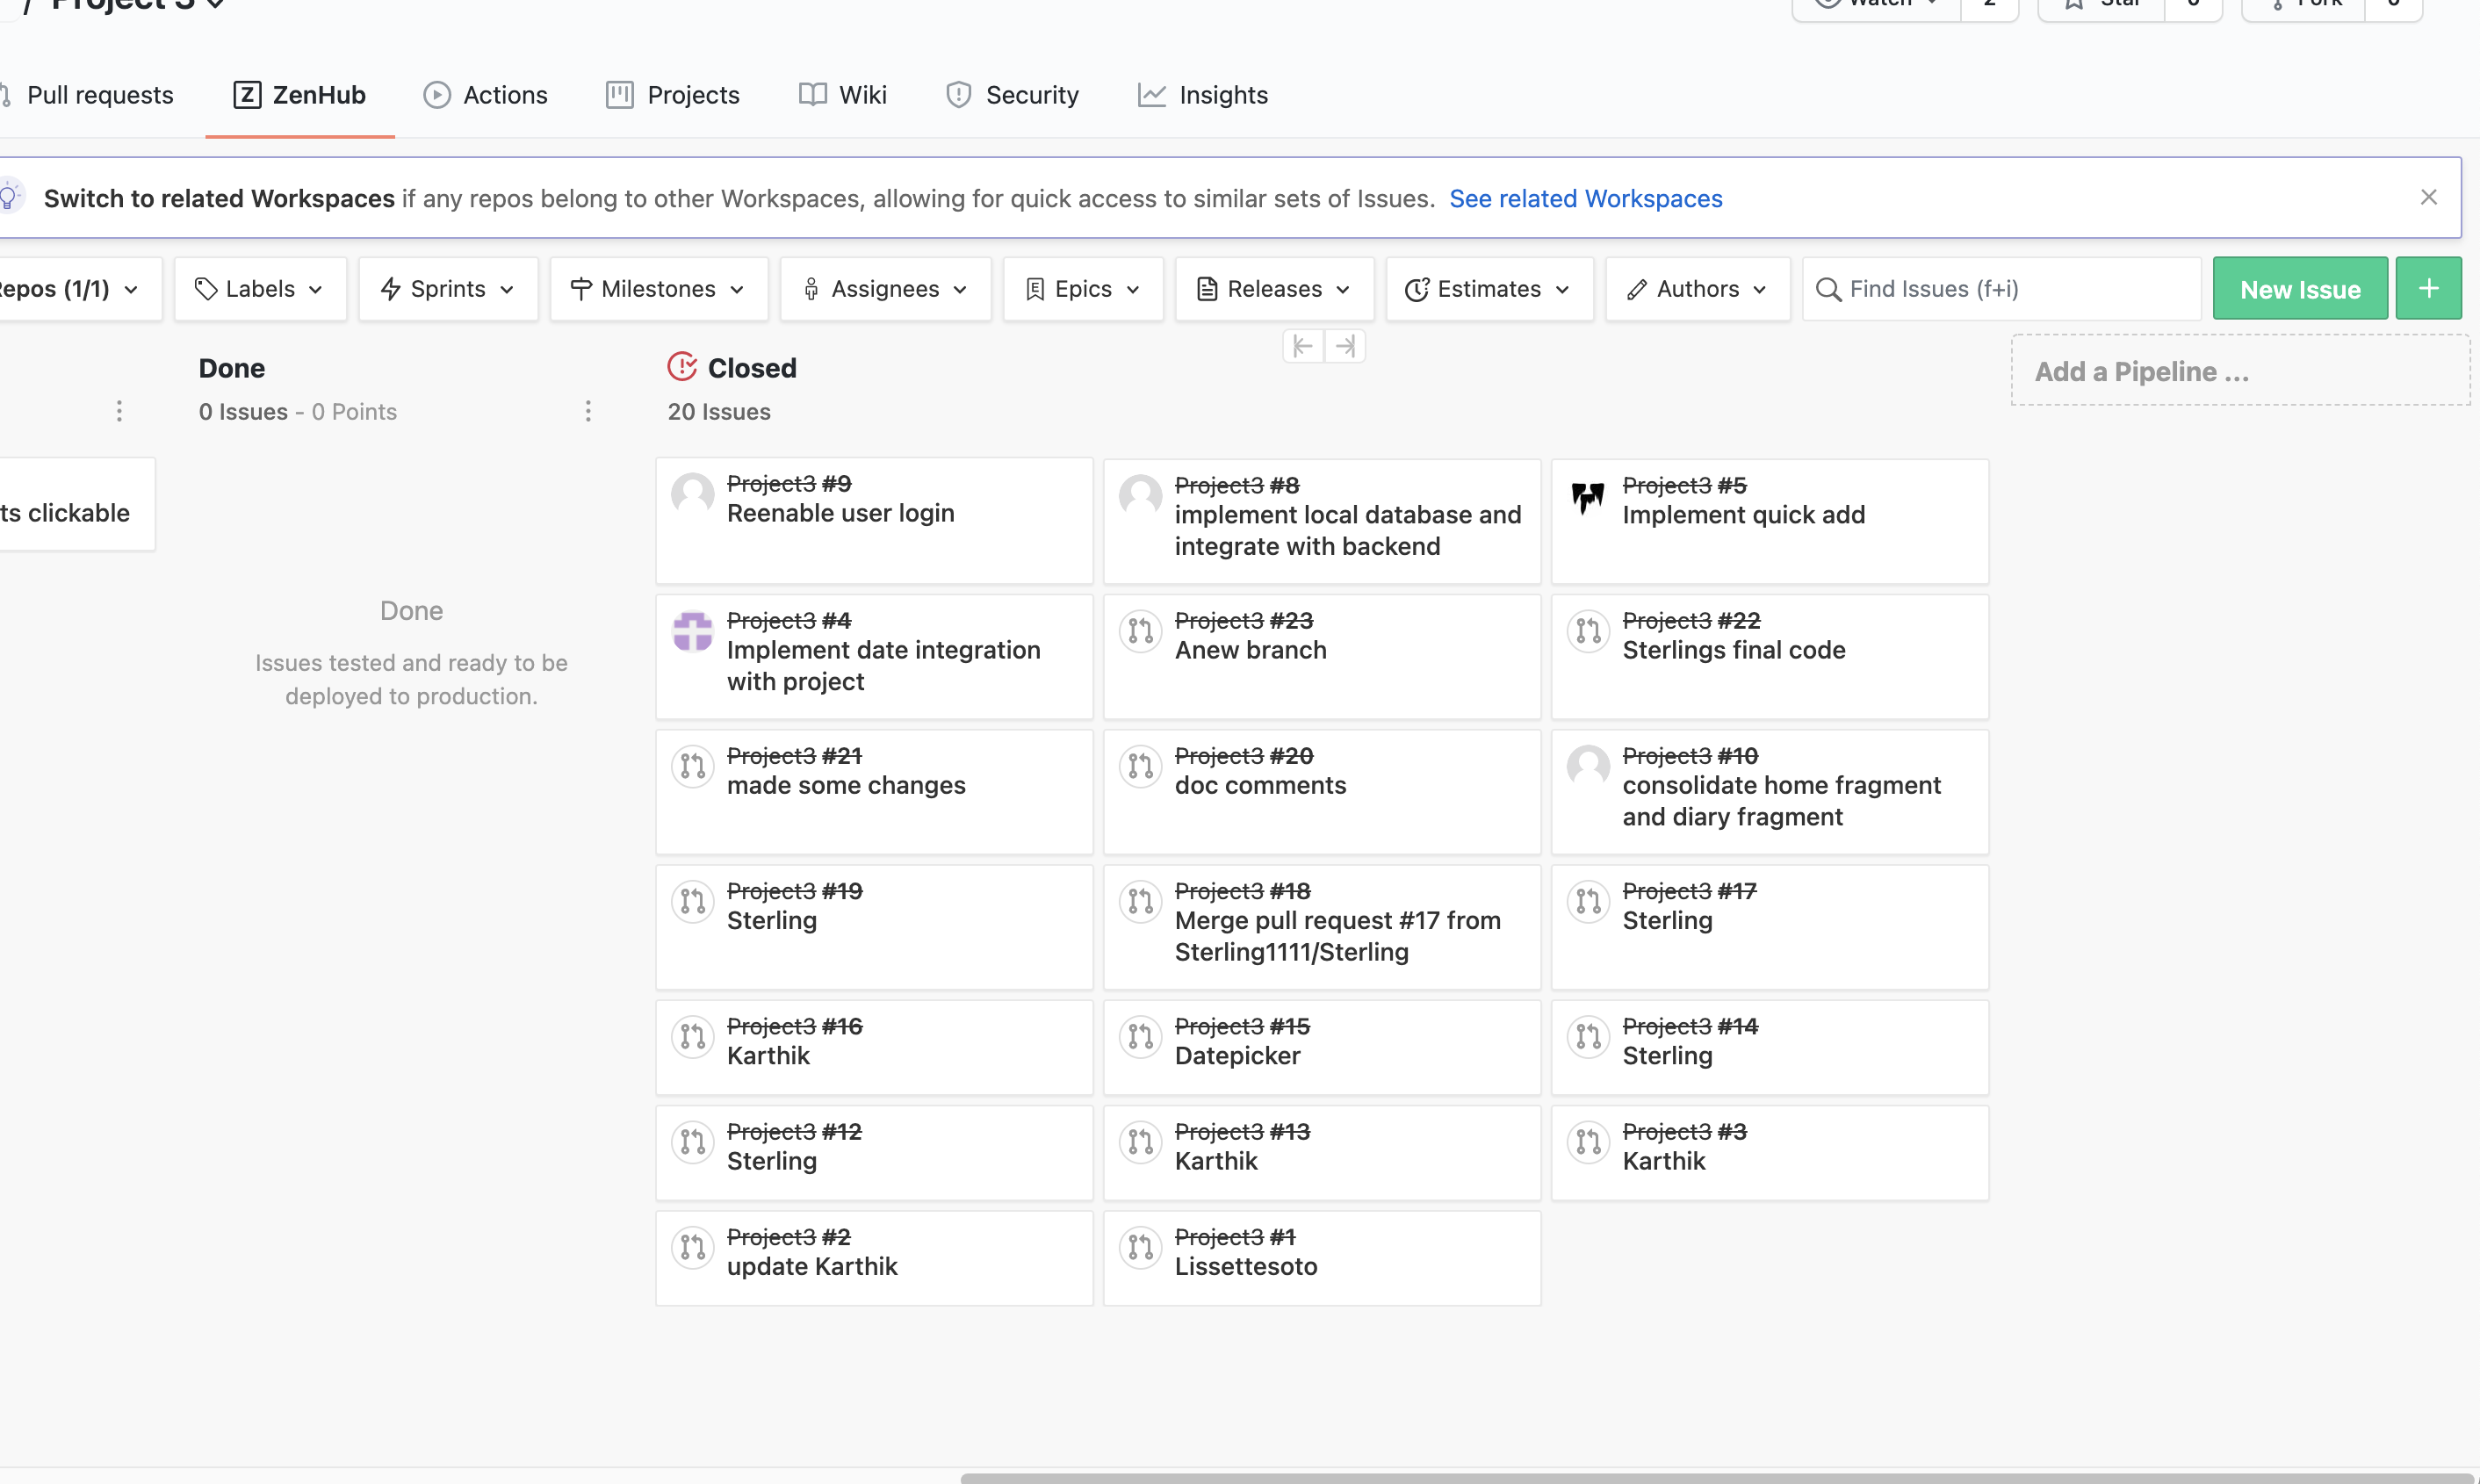Open the Actions tab
The image size is (2480, 1484).
[x=486, y=95]
